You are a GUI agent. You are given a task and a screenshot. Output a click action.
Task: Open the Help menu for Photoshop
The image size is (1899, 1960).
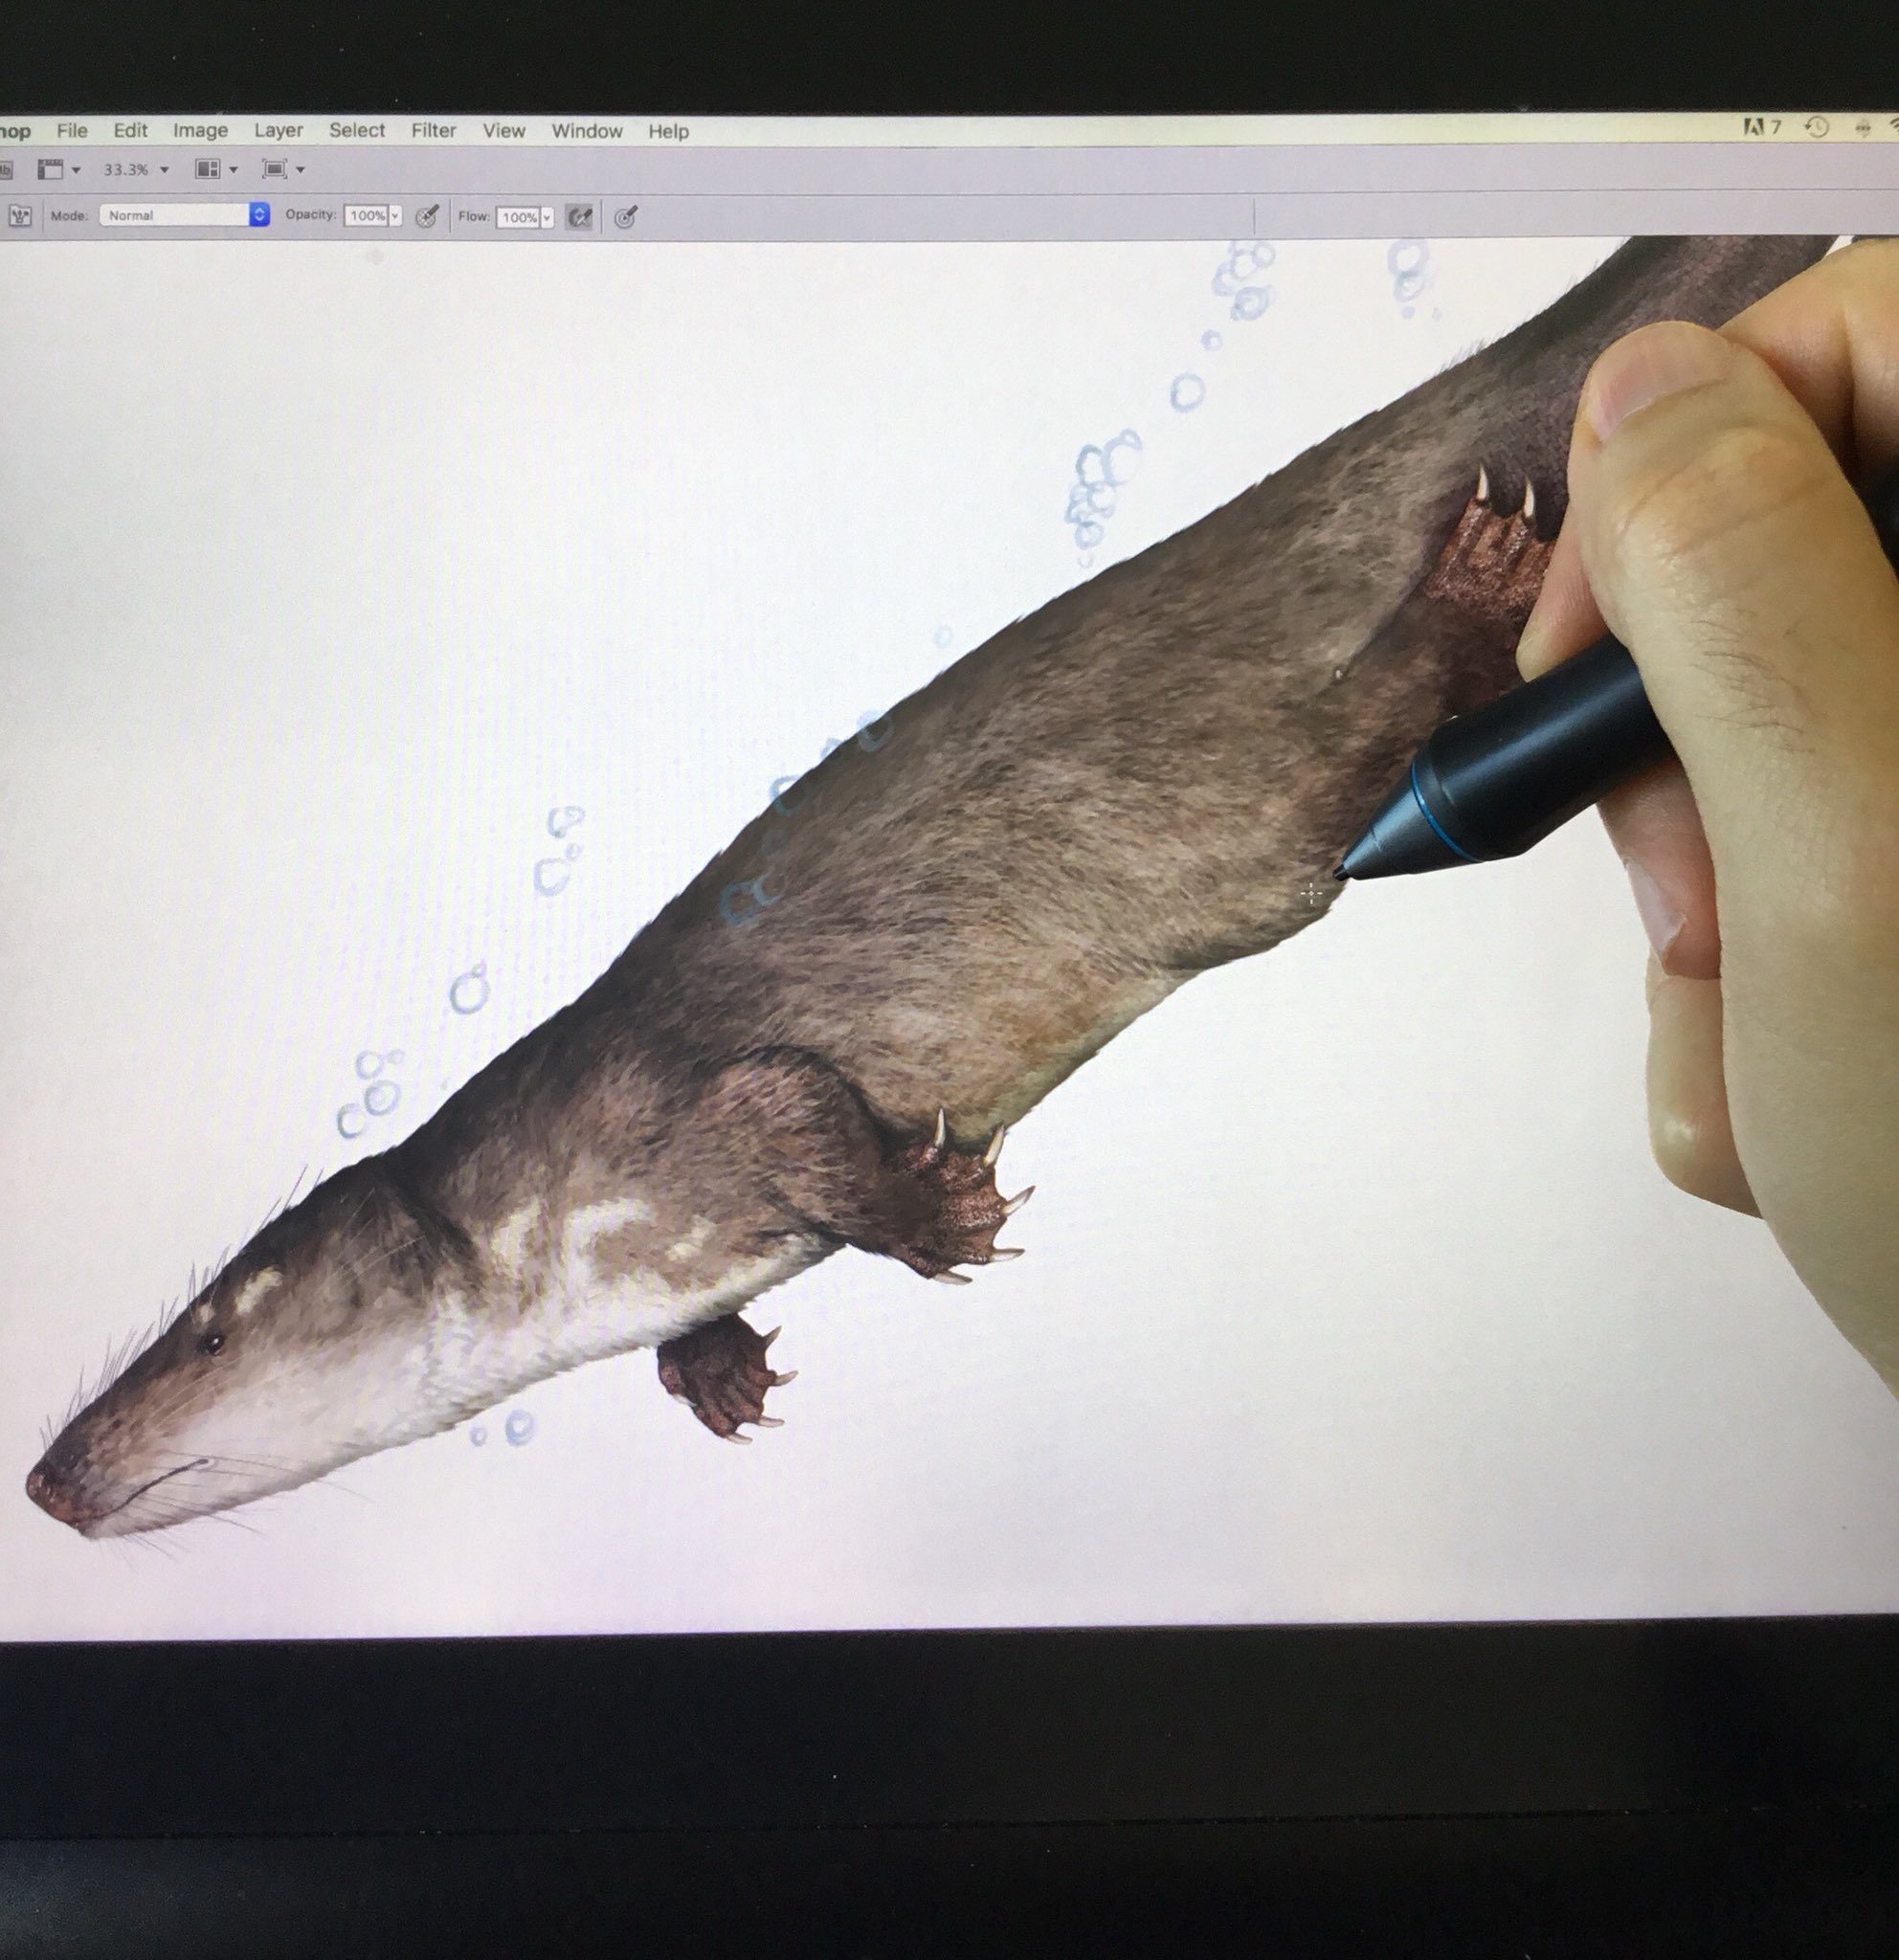(x=668, y=131)
